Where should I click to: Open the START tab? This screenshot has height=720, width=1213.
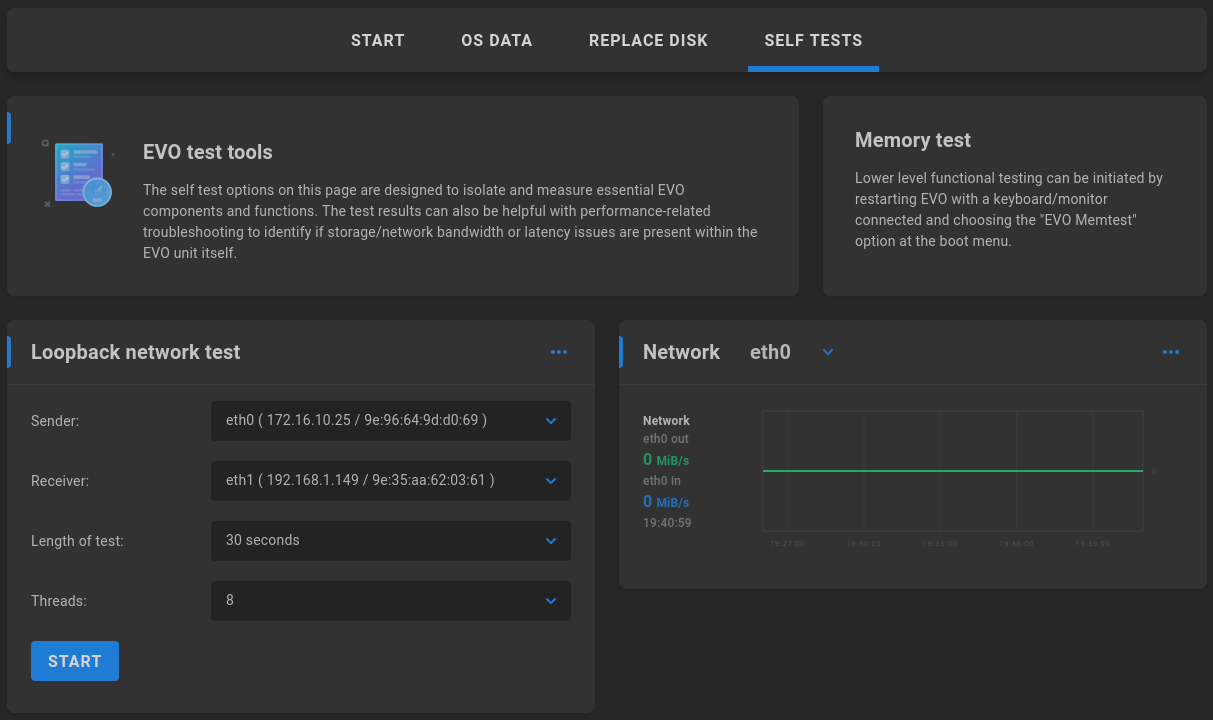(x=377, y=41)
